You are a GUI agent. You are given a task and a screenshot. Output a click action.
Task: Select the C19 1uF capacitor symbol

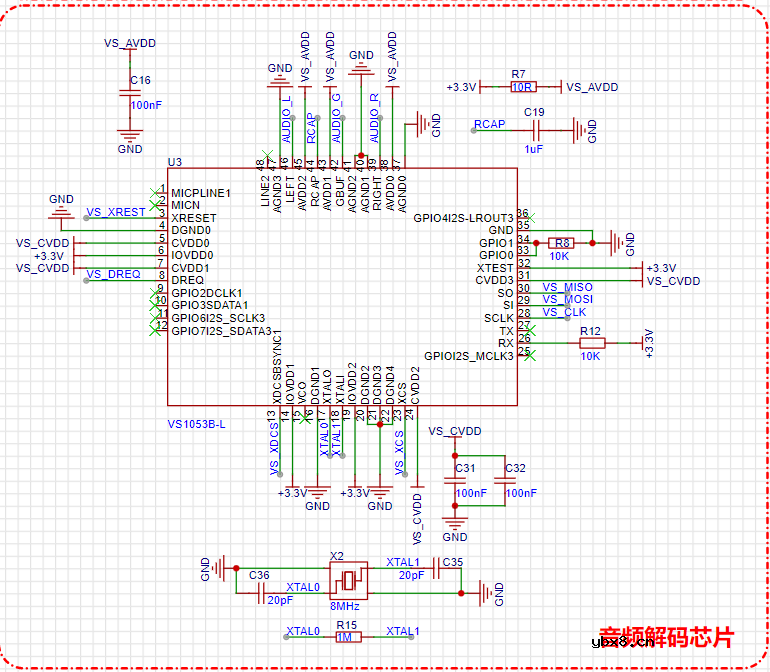coord(538,128)
